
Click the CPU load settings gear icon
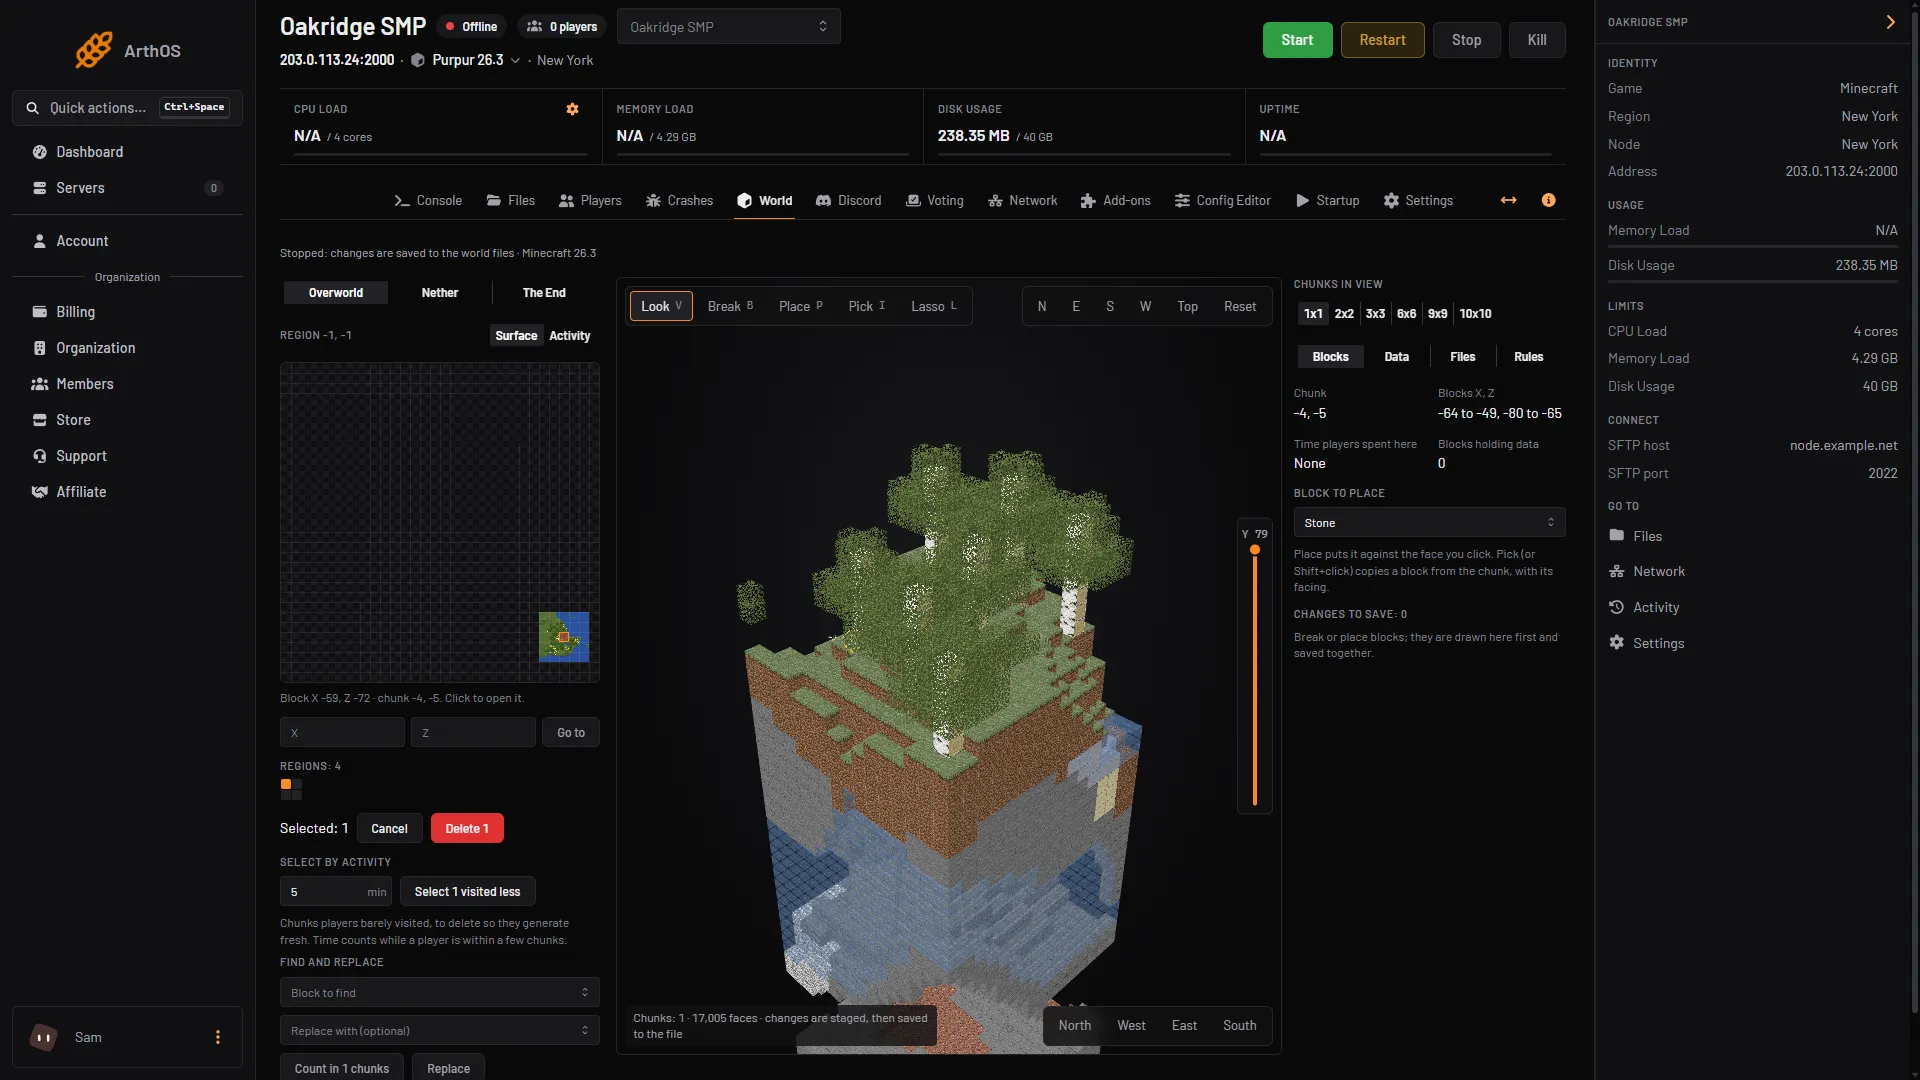click(x=572, y=109)
